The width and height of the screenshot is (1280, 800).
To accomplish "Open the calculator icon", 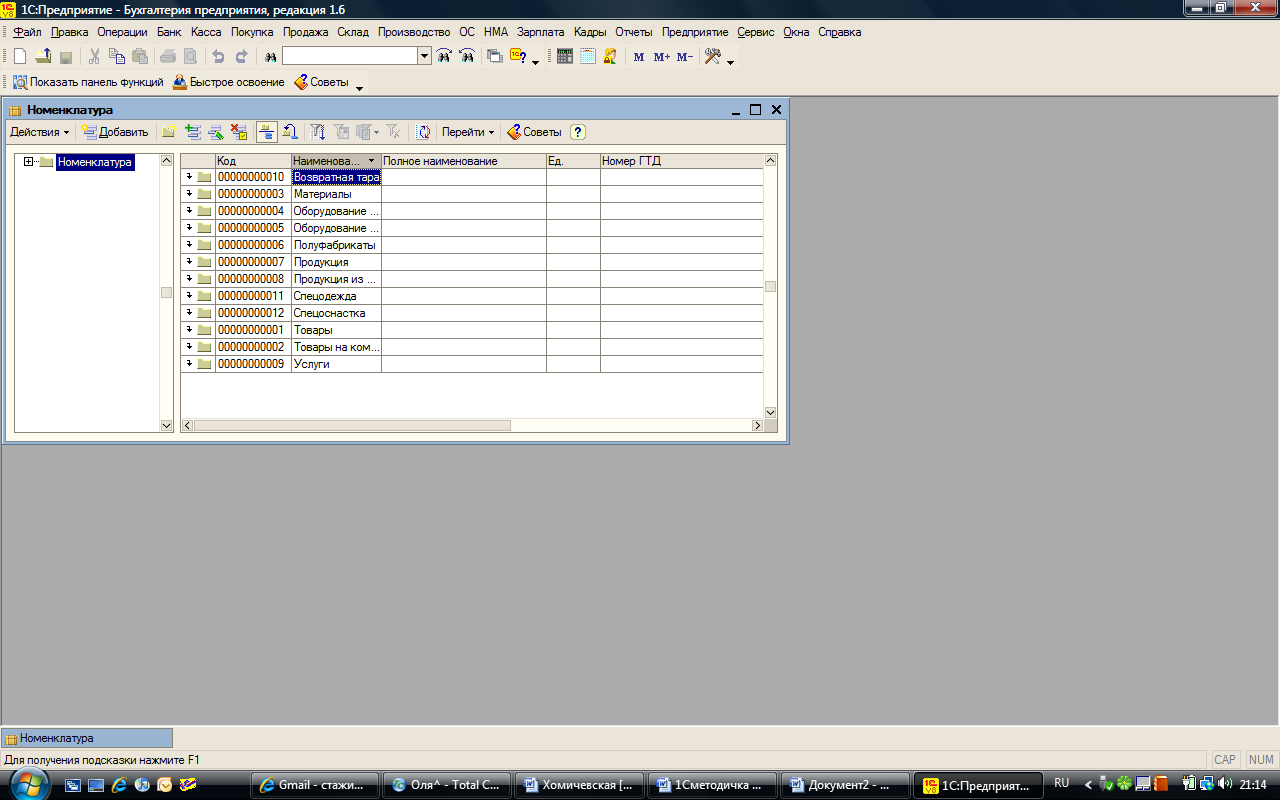I will [565, 56].
